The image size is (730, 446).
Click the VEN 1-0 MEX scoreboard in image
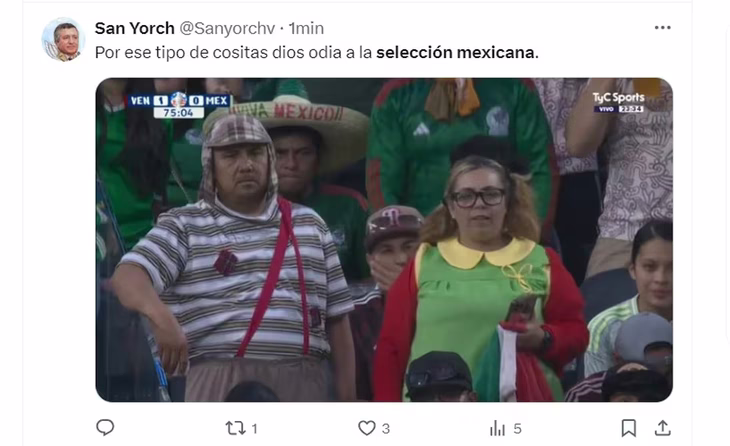pyautogui.click(x=179, y=105)
